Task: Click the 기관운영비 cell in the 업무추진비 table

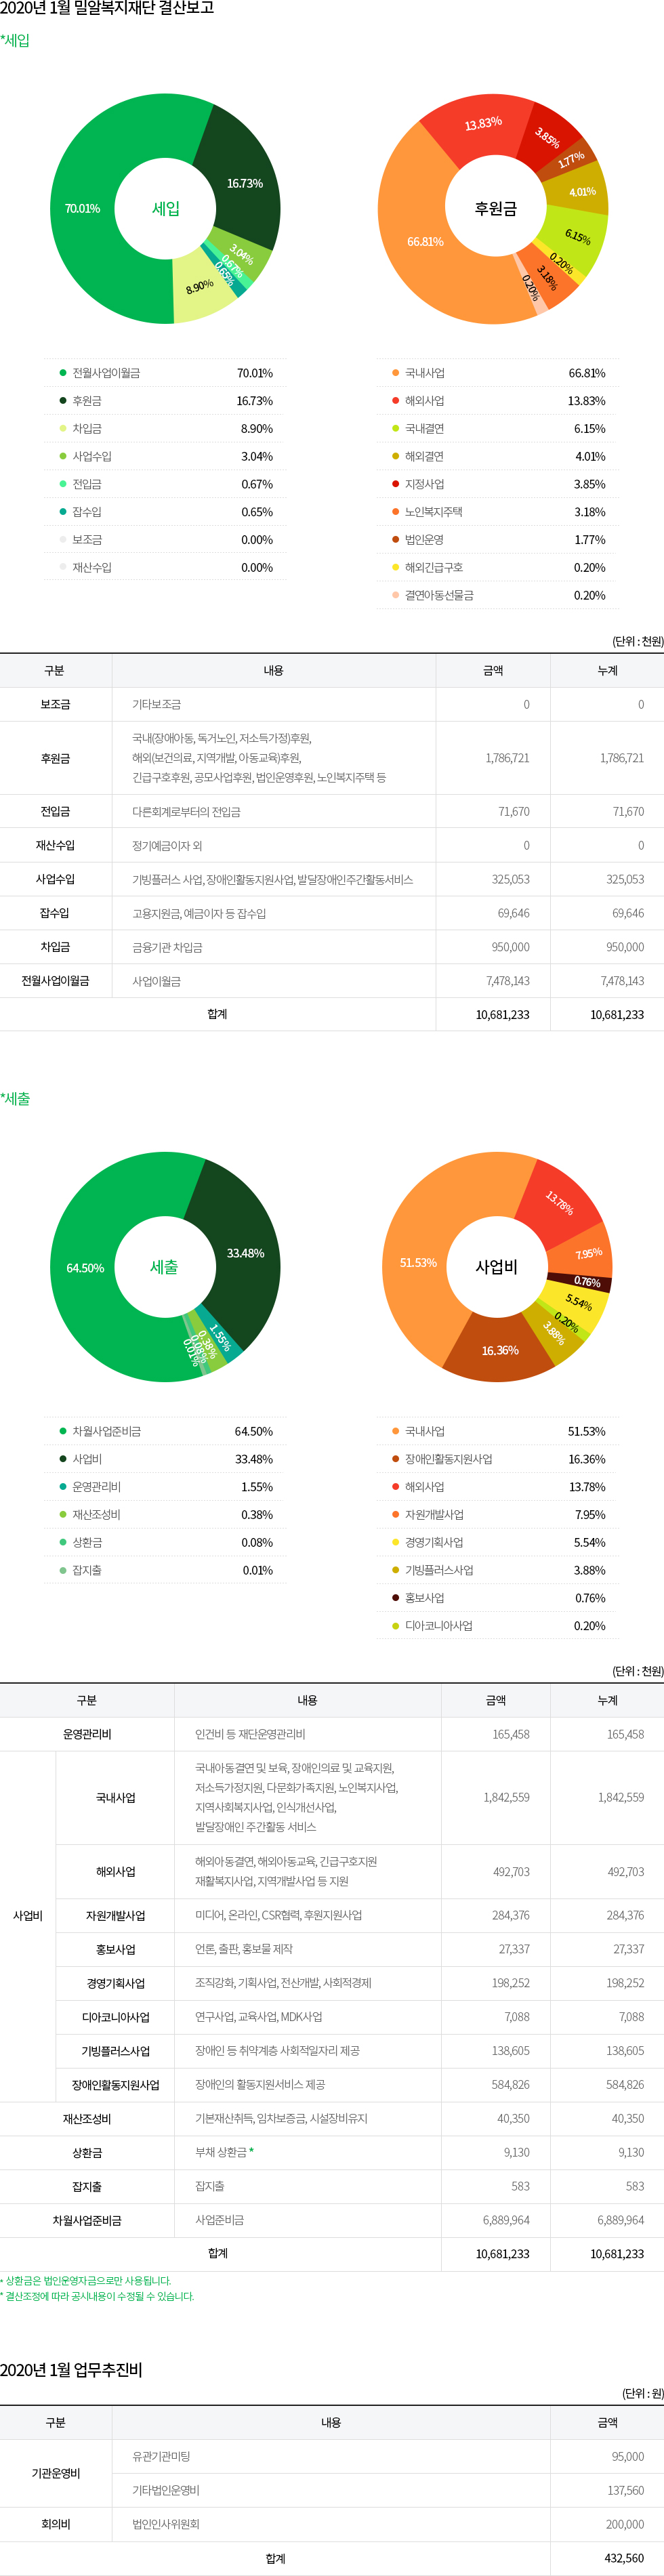Action: (x=55, y=2473)
